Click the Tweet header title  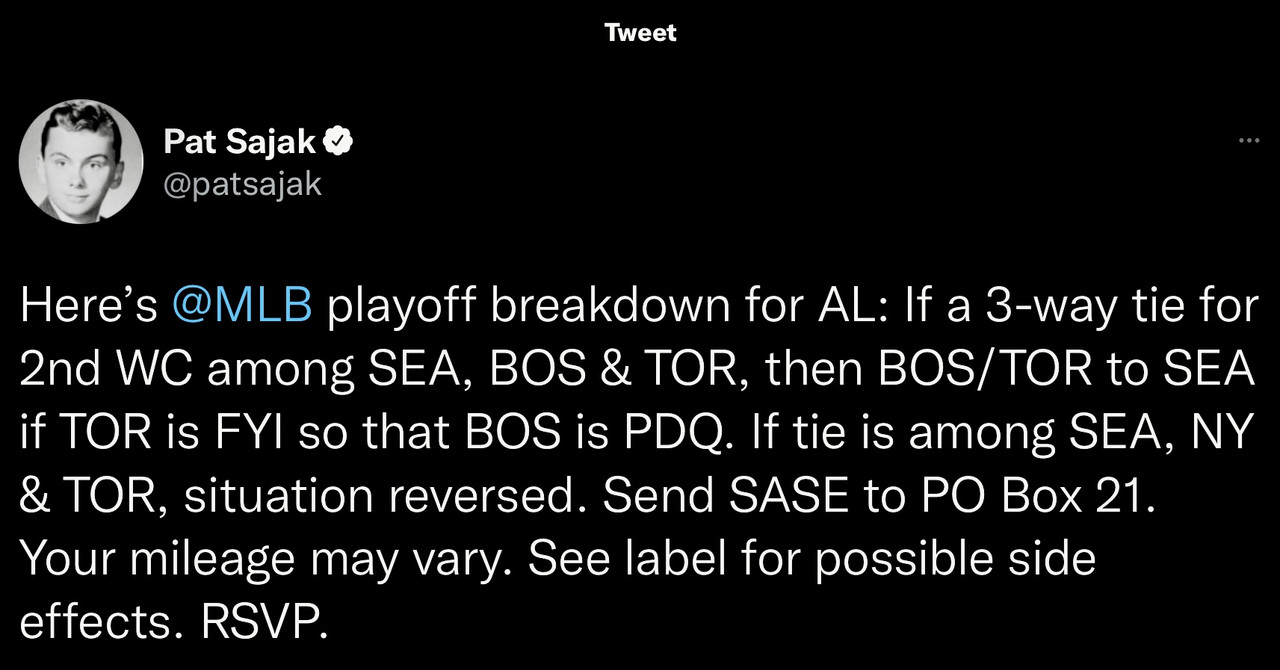point(640,33)
